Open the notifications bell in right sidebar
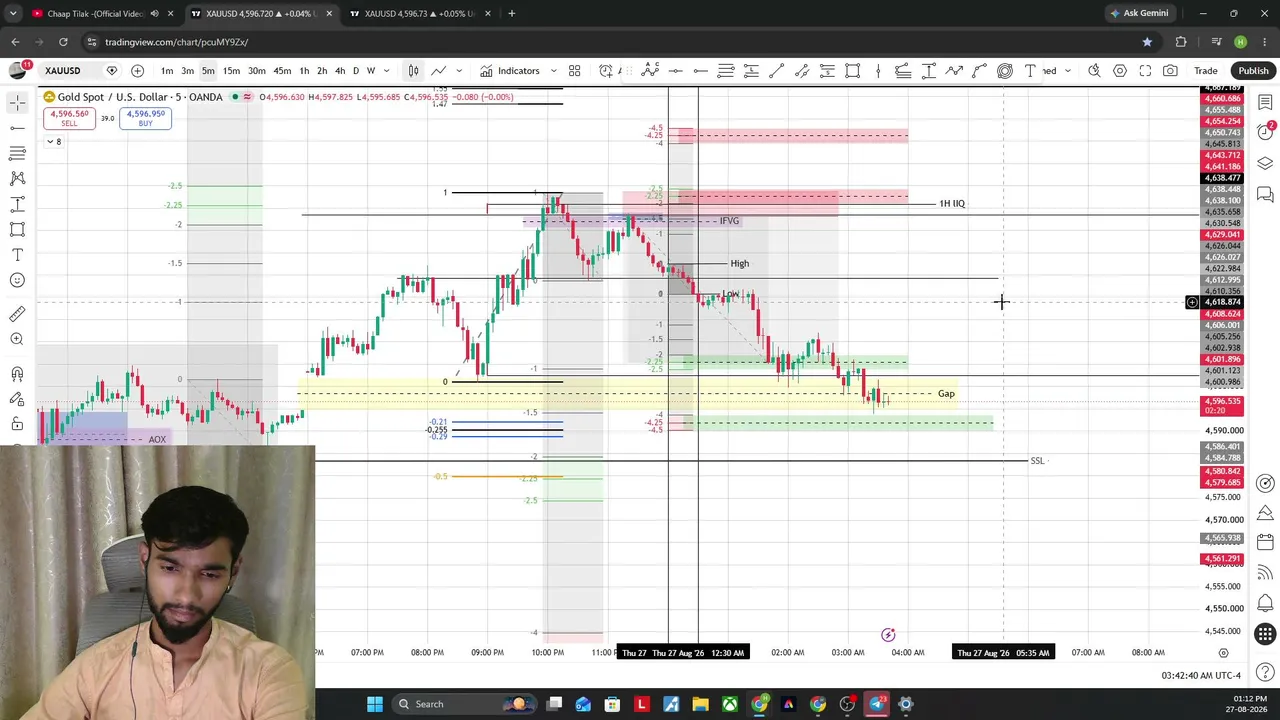The height and width of the screenshot is (720, 1280). coord(1265,603)
